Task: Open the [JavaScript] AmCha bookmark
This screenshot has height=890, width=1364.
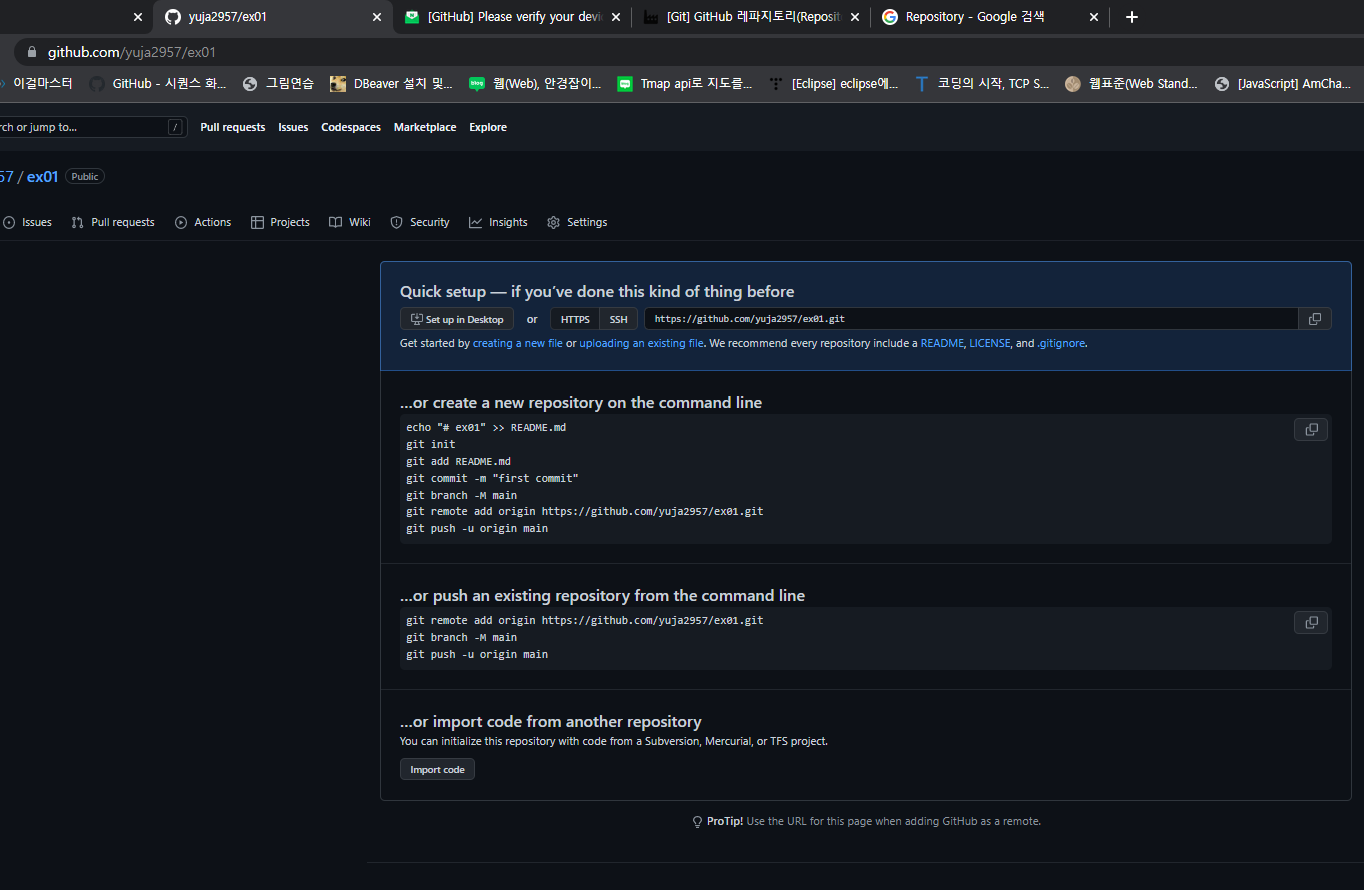Action: point(1283,84)
